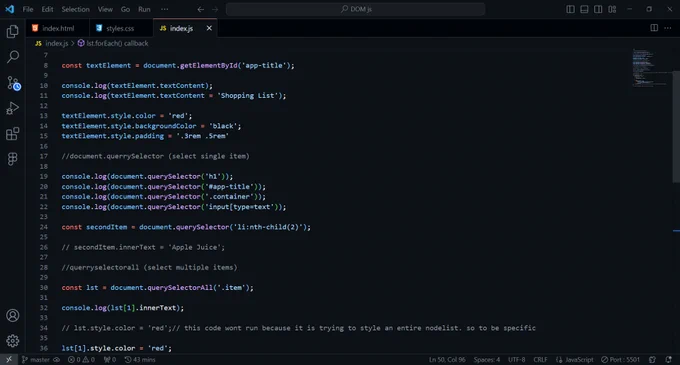Click line number 24 in gutter

tap(43, 227)
